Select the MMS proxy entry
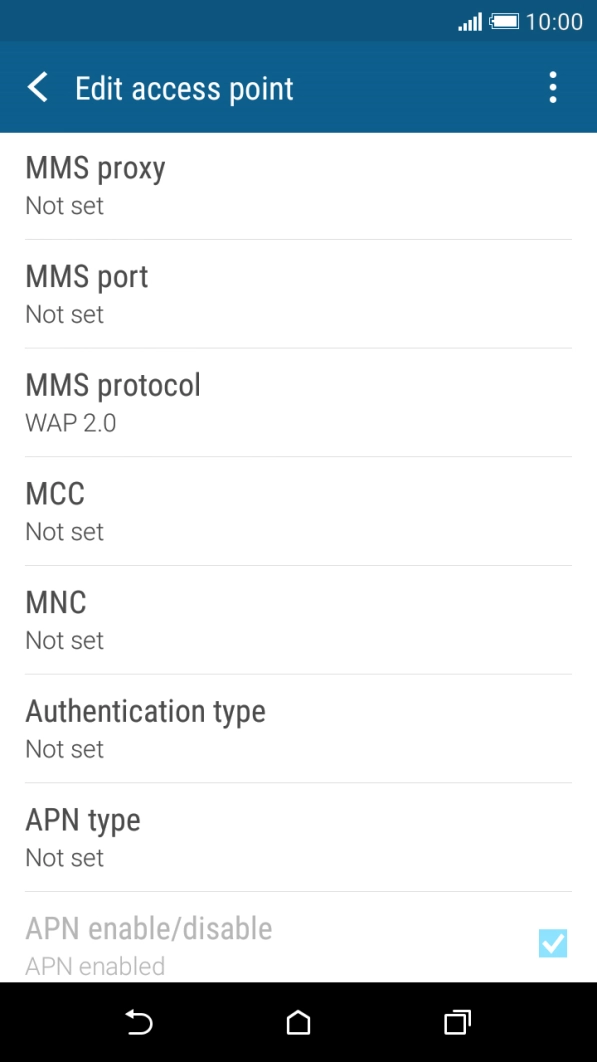The image size is (597, 1062). [297, 184]
